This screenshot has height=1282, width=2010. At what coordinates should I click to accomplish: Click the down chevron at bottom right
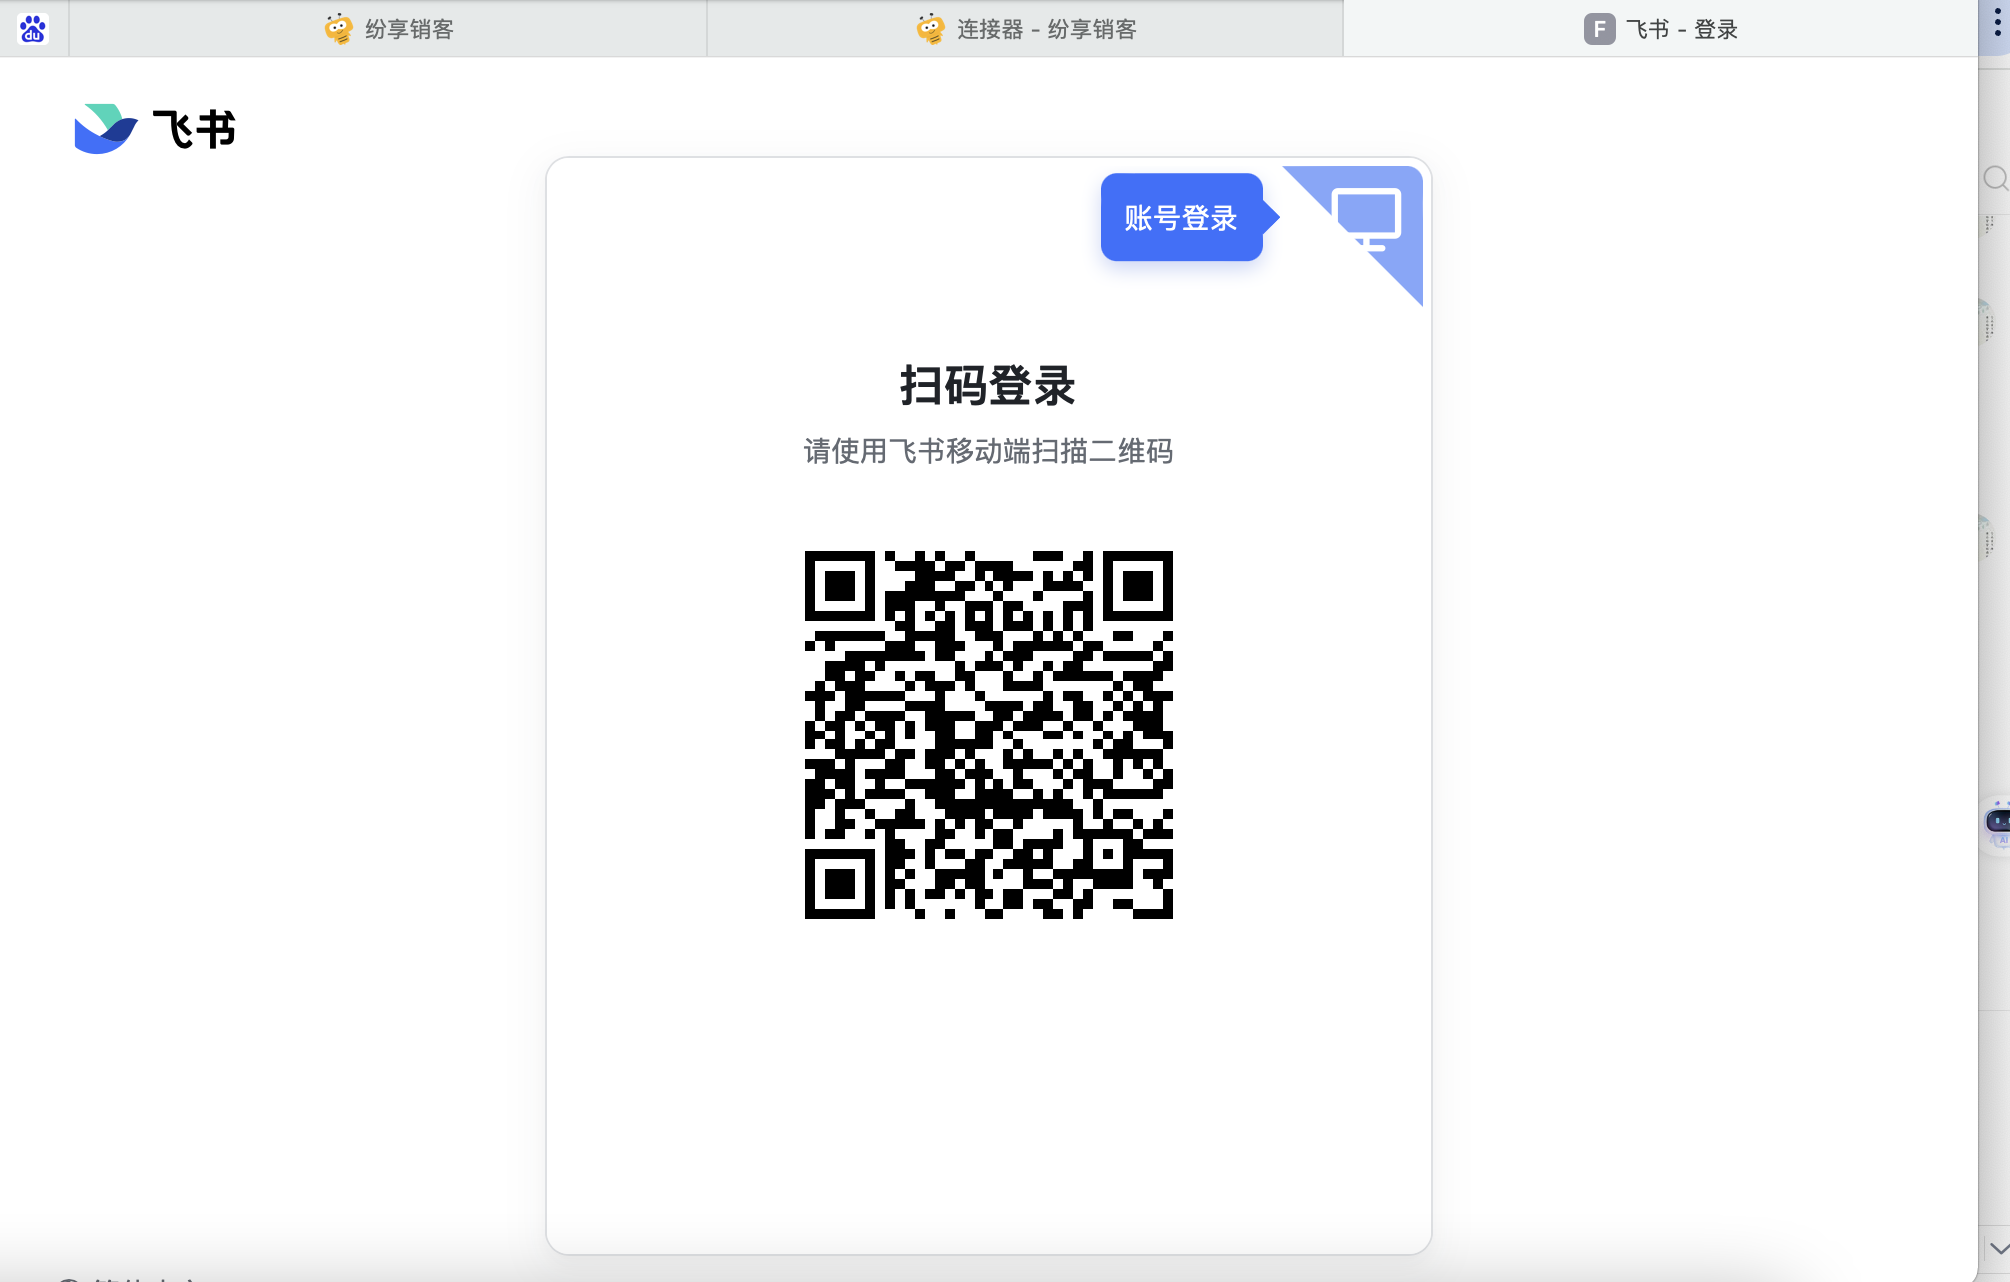[1998, 1249]
